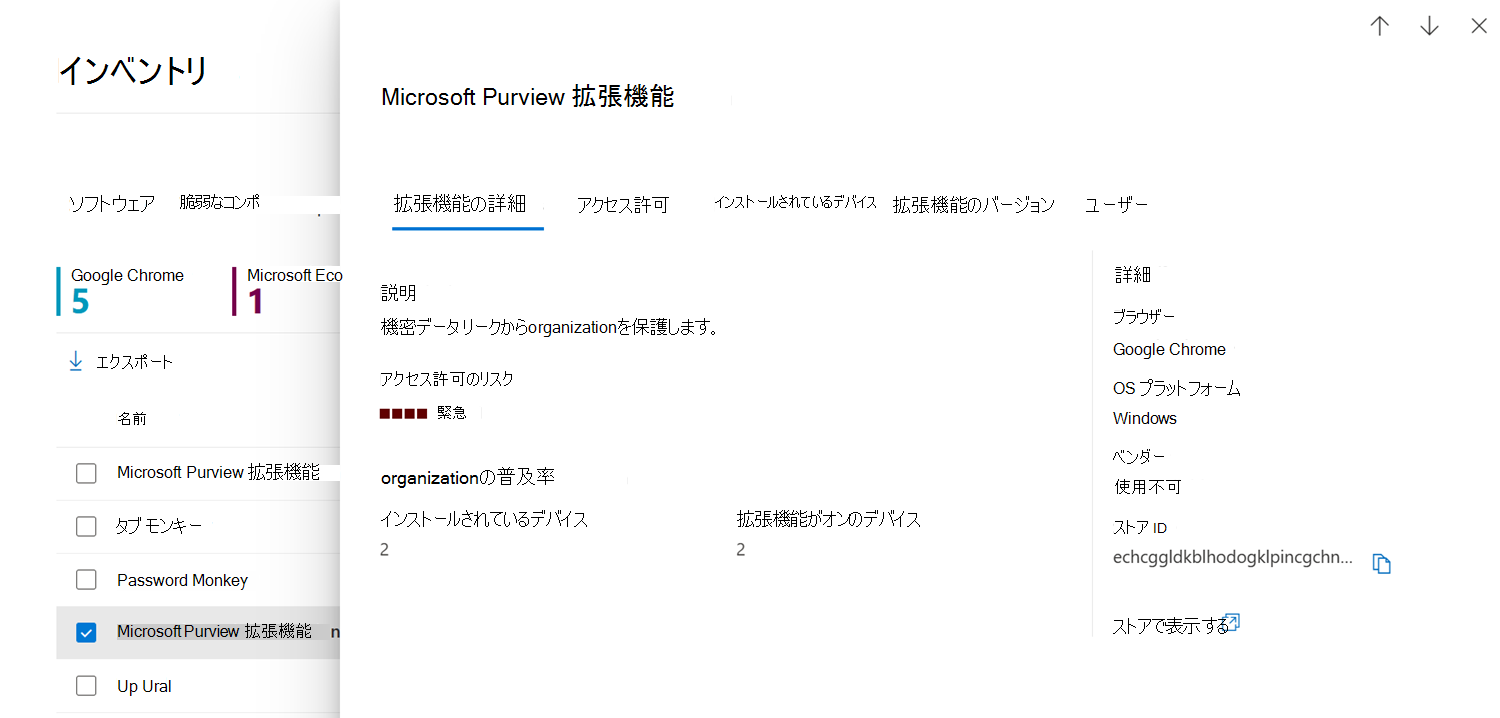Uncheck the selected Microsoft Purview 拡張機能 checkbox
Viewport: 1500px width, 718px height.
pyautogui.click(x=86, y=632)
